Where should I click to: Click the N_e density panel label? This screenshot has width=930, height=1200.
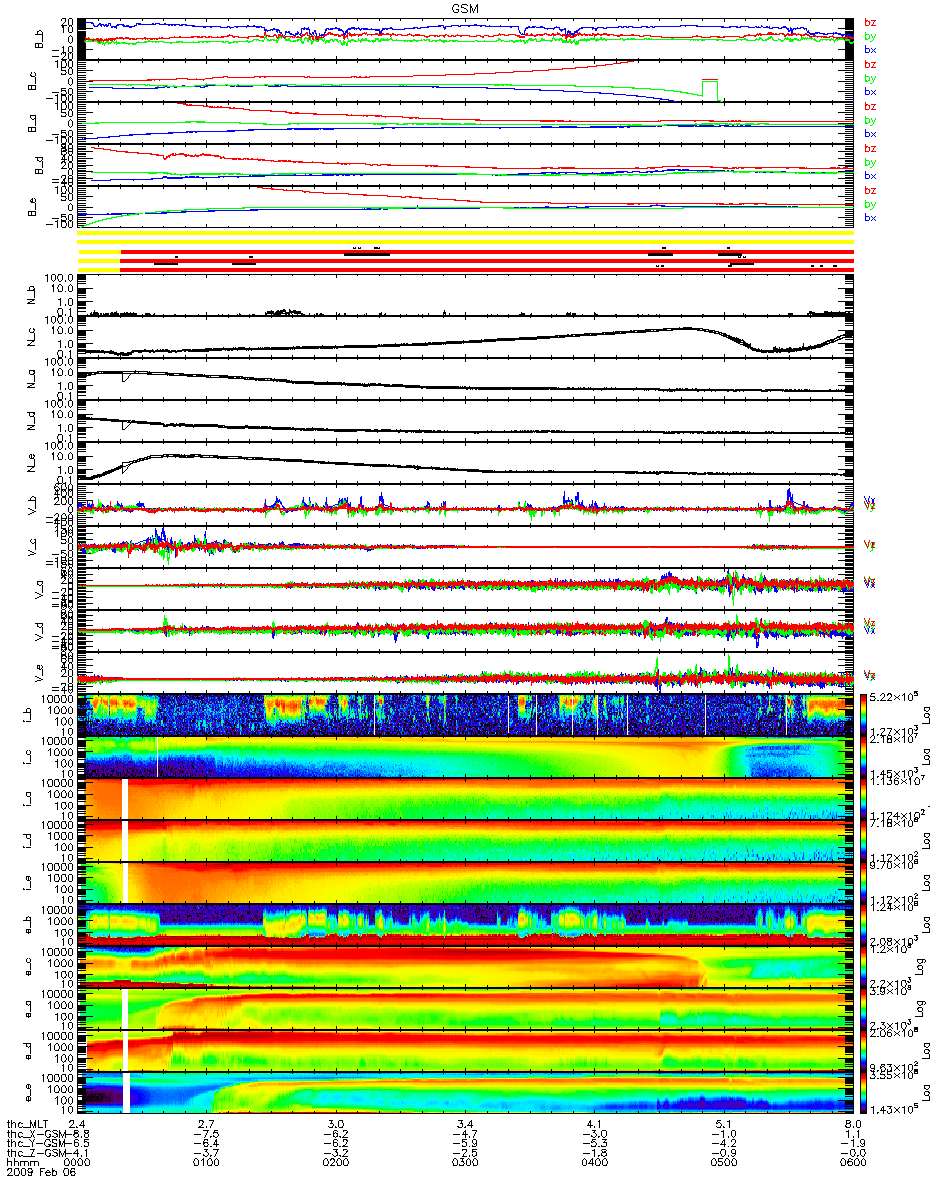coord(32,464)
